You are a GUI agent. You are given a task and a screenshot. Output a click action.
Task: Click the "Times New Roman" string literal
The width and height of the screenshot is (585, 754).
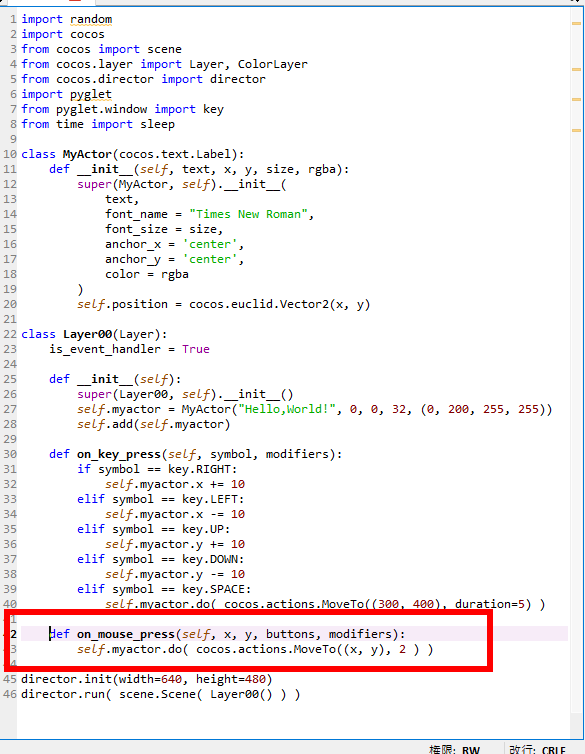pos(248,214)
